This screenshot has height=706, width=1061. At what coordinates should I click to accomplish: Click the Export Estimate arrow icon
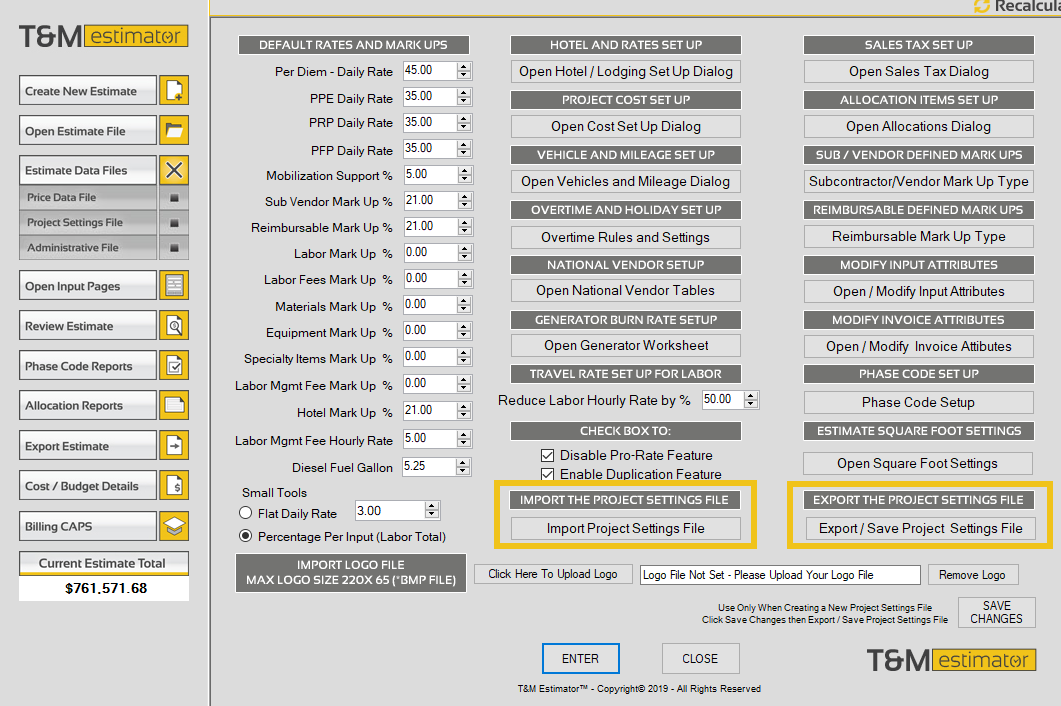click(174, 445)
